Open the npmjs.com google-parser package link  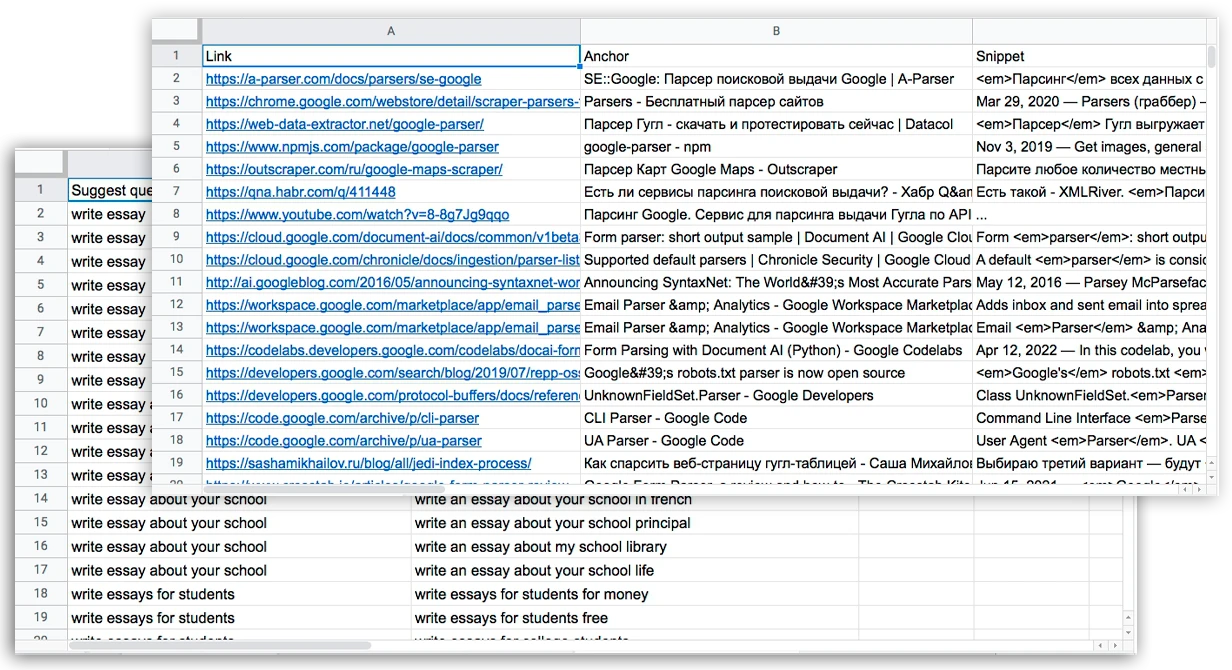pyautogui.click(x=351, y=147)
